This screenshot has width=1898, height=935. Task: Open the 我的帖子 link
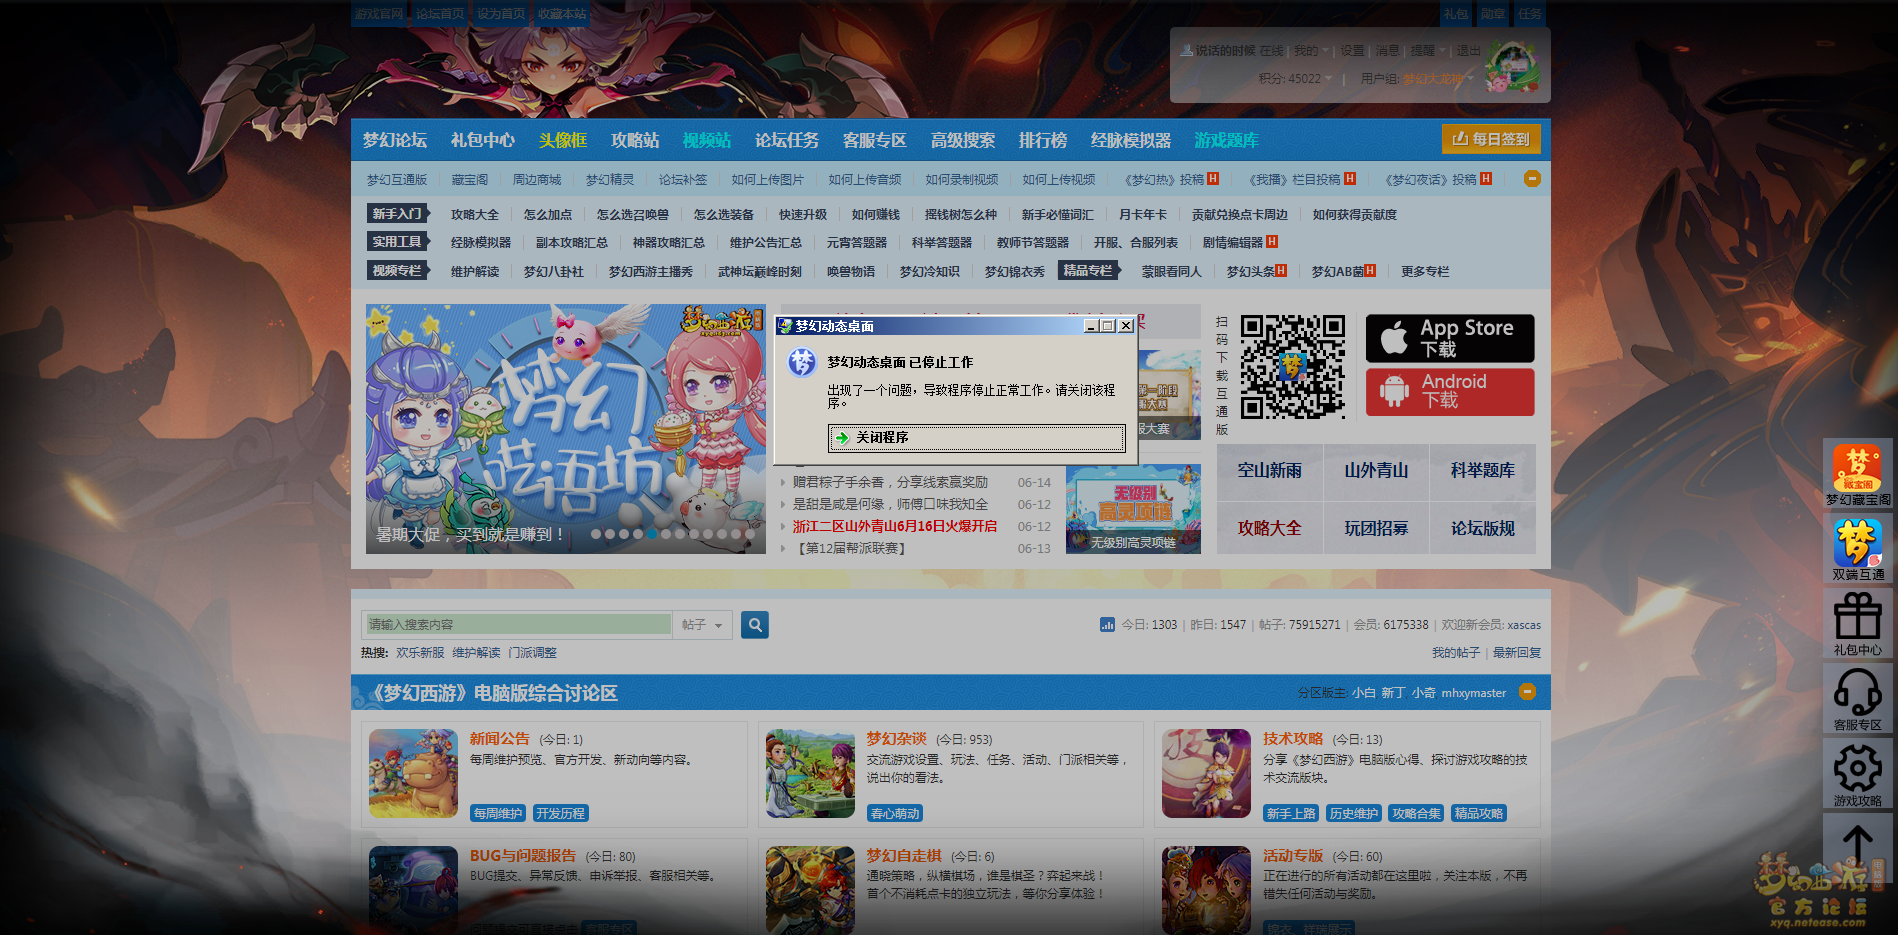[x=1456, y=653]
